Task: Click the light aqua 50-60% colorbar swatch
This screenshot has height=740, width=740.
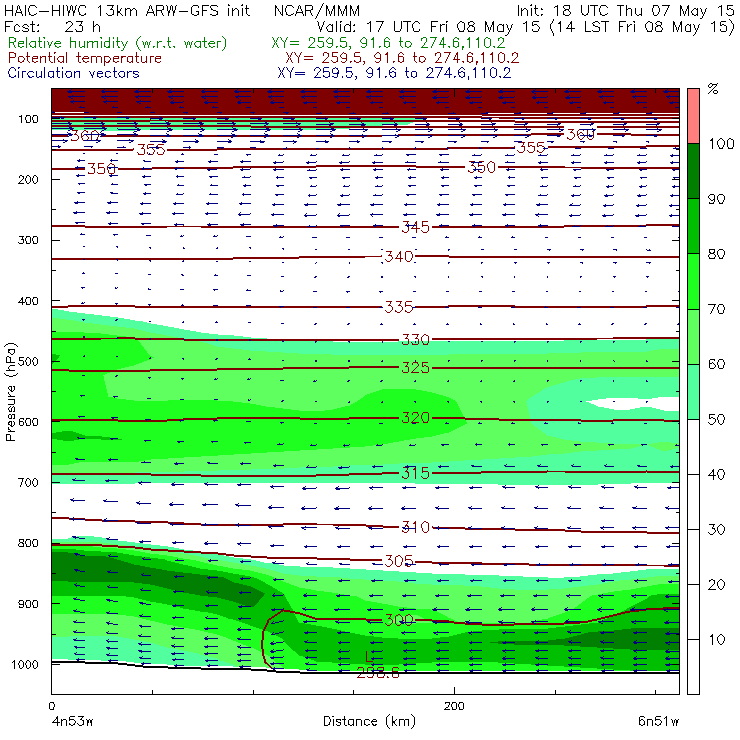Action: [693, 392]
